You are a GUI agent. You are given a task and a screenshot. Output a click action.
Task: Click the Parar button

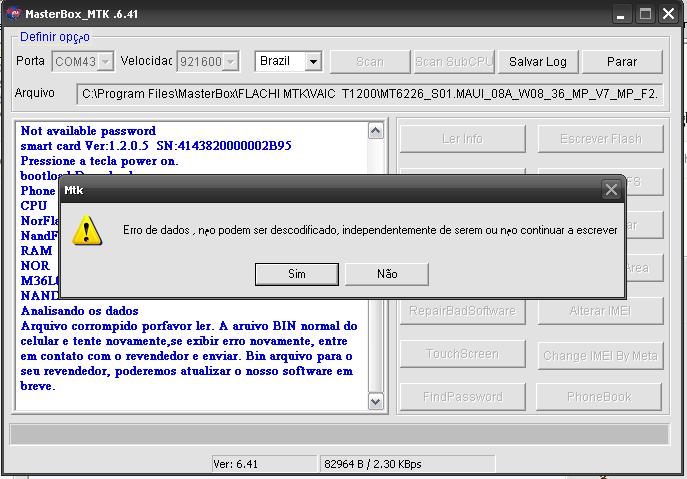622,62
